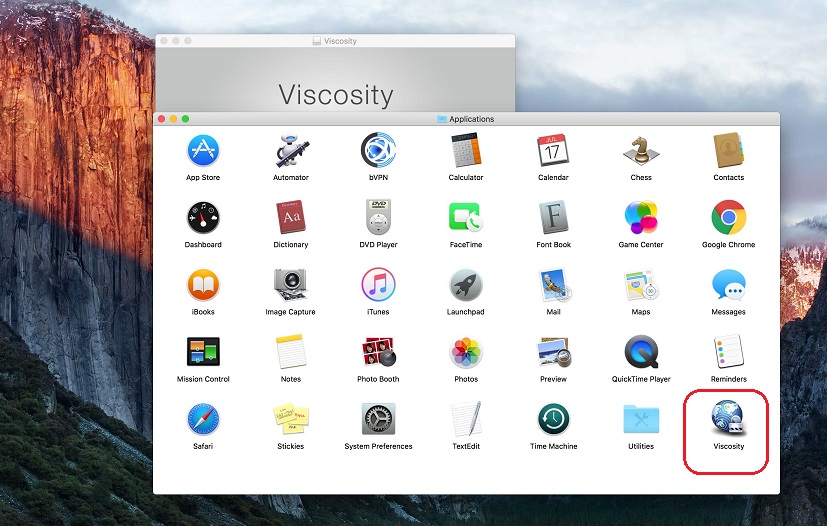The image size is (827, 526).
Task: Click the Calculator app icon
Action: tap(465, 151)
